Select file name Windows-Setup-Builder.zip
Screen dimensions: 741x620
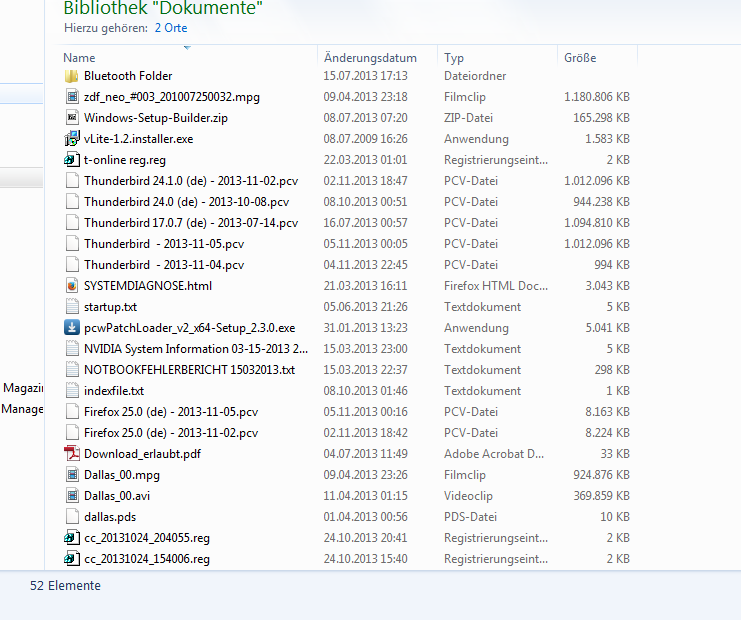(x=155, y=118)
